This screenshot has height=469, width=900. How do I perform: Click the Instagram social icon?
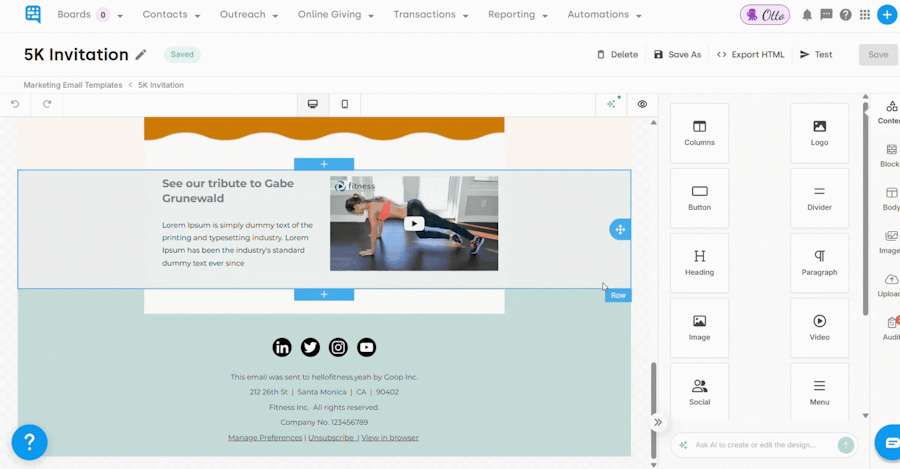(x=338, y=347)
